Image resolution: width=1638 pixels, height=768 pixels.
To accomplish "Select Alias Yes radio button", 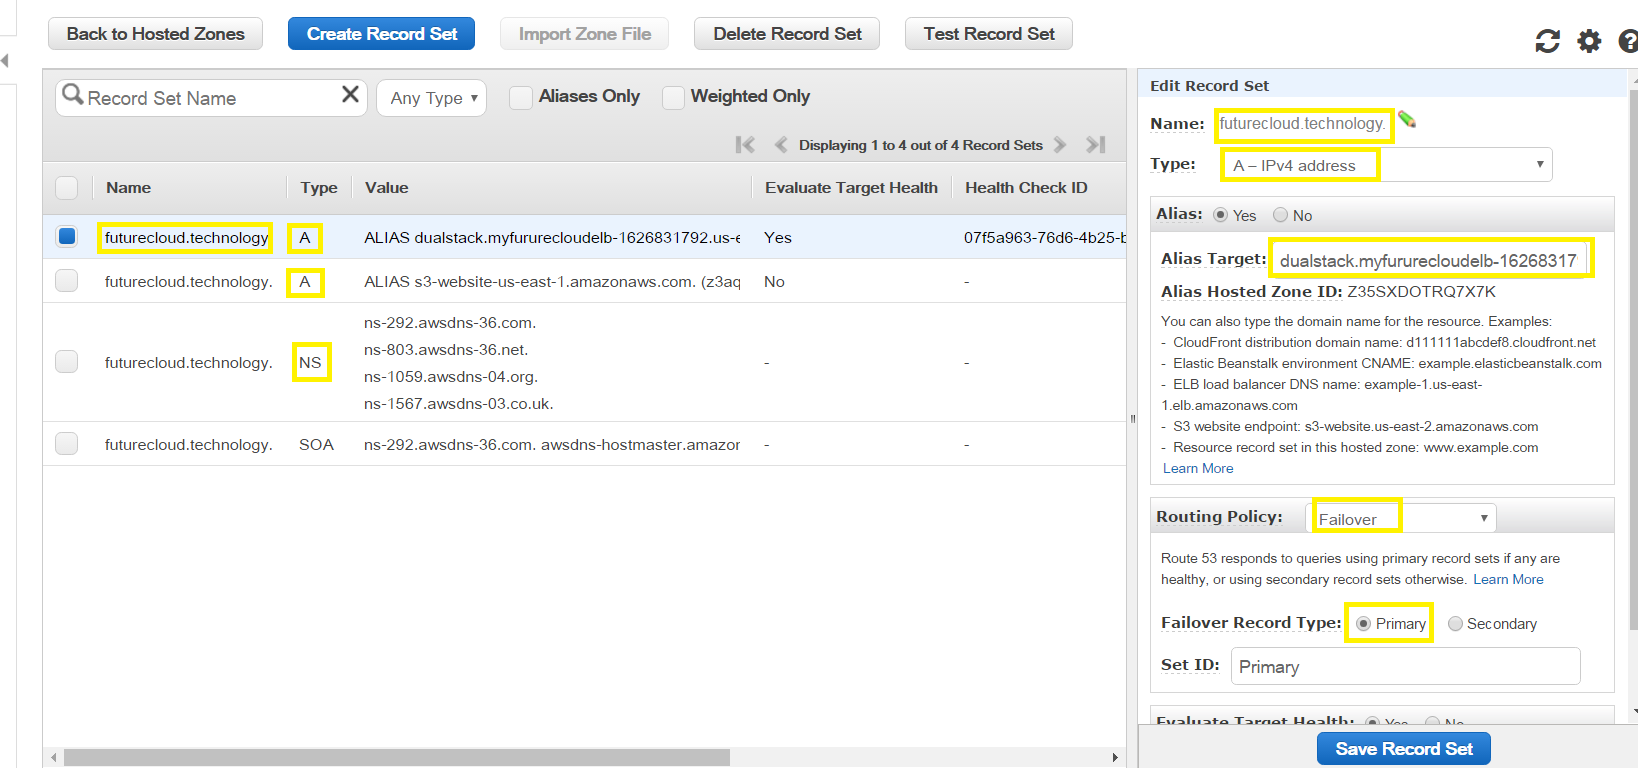I will 1220,215.
